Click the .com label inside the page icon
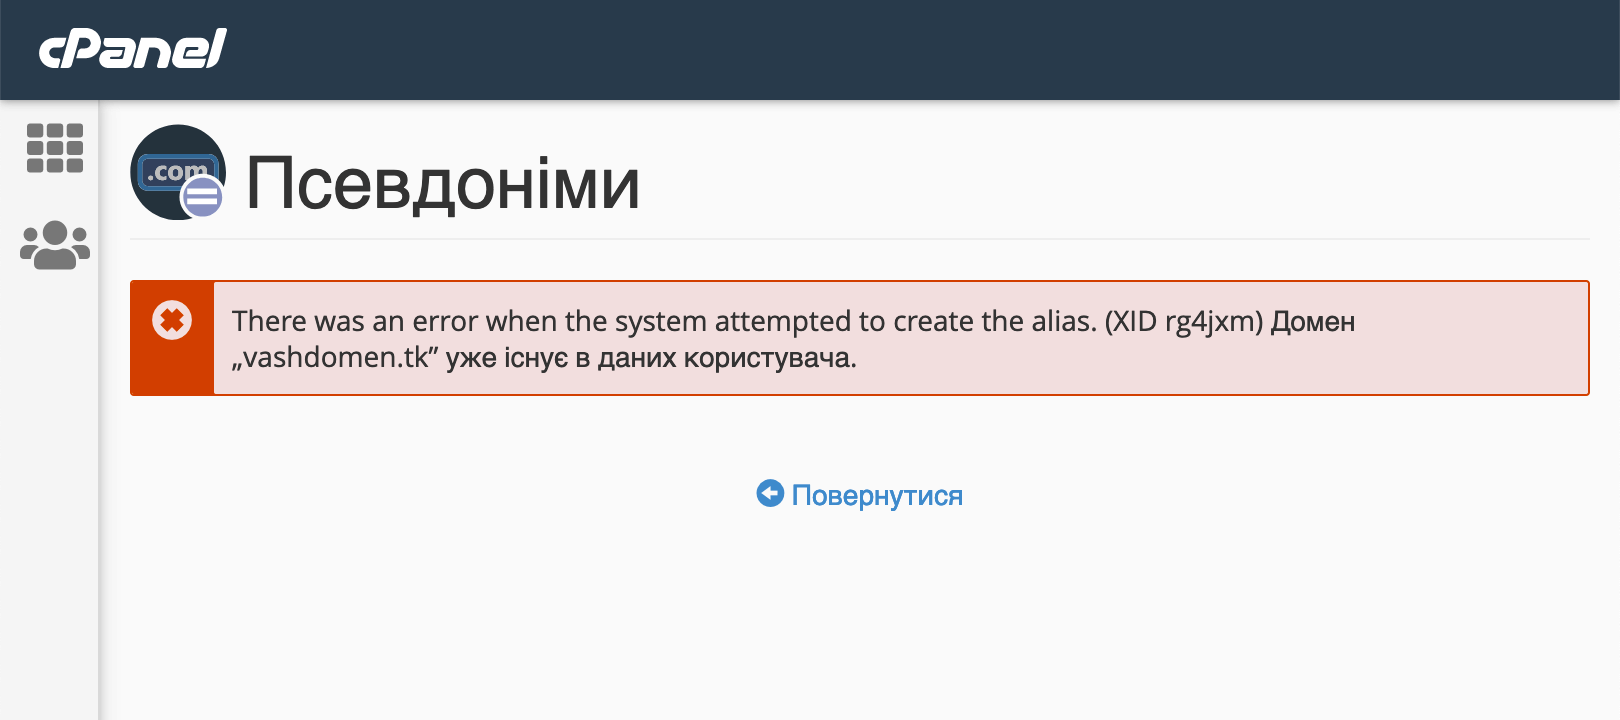1620x720 pixels. tap(176, 169)
